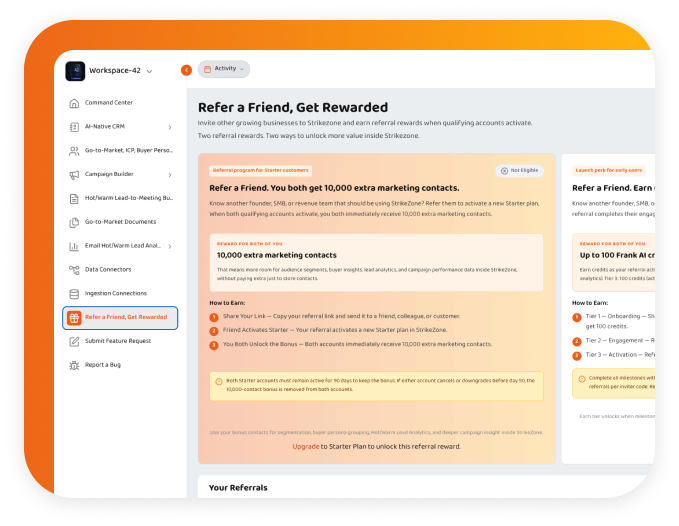Expand the AI-Native CRM submenu arrow
The width and height of the screenshot is (679, 526).
(x=170, y=127)
